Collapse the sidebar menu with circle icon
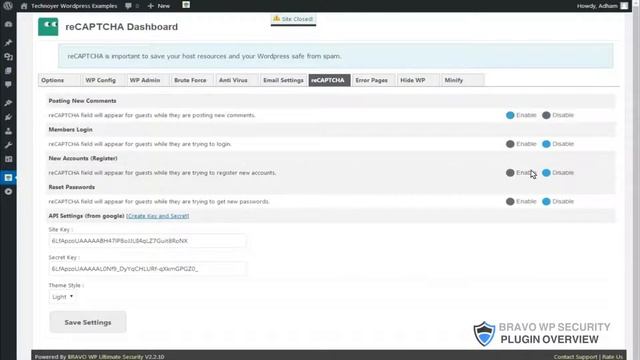Viewport: 640px width, 360px height. coord(8,192)
